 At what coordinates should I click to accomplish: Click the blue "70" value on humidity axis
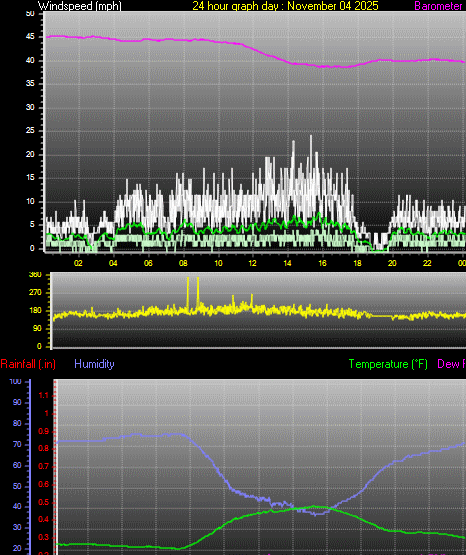pyautogui.click(x=17, y=445)
